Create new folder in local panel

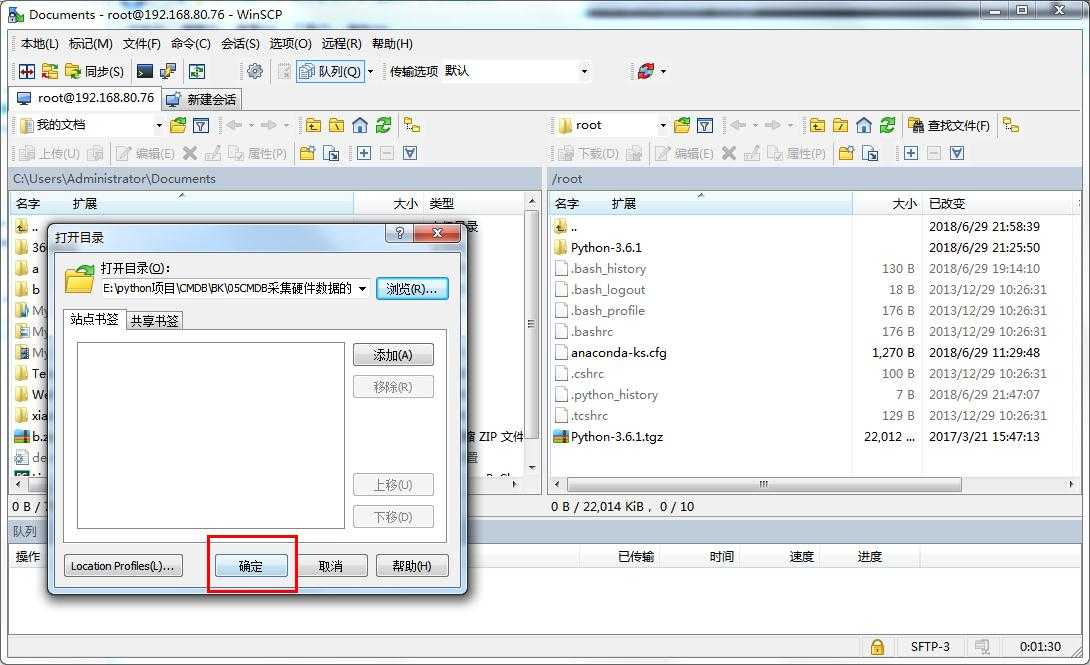click(307, 153)
